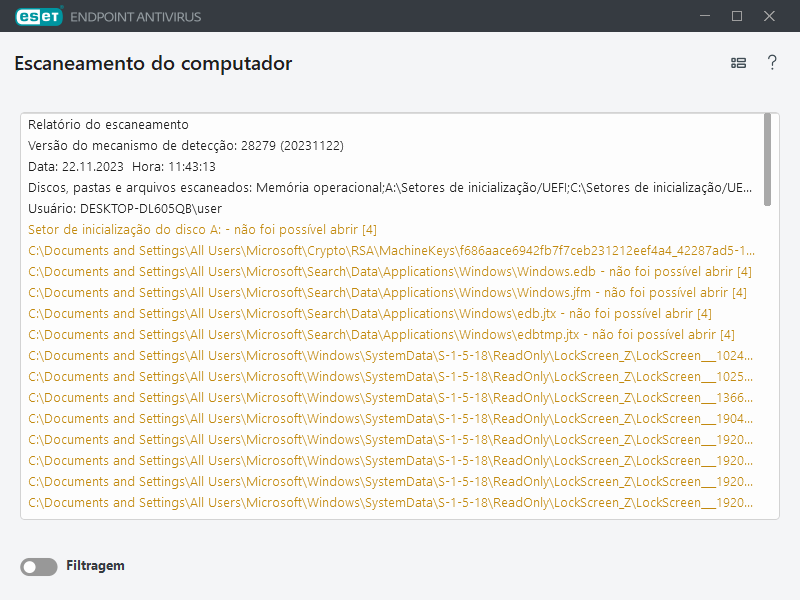Click the ESET logo in the title bar

click(x=38, y=16)
